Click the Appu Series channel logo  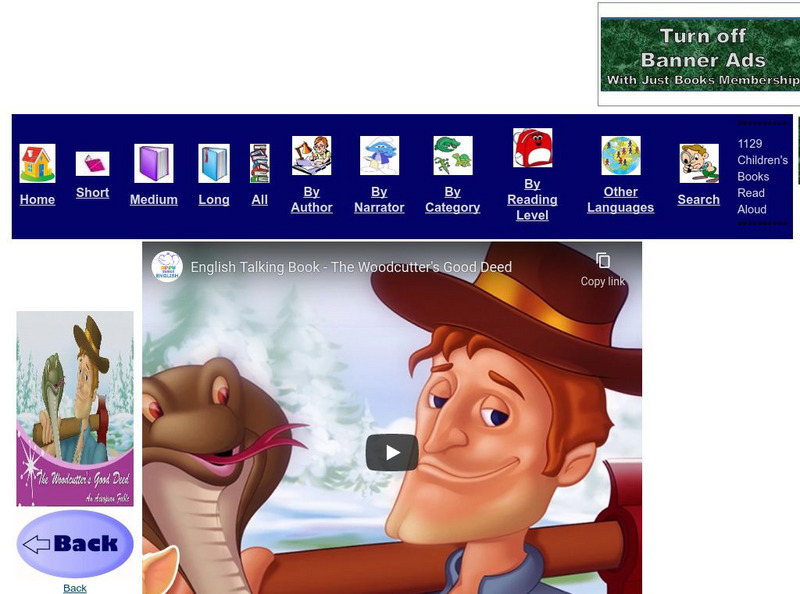pos(167,266)
